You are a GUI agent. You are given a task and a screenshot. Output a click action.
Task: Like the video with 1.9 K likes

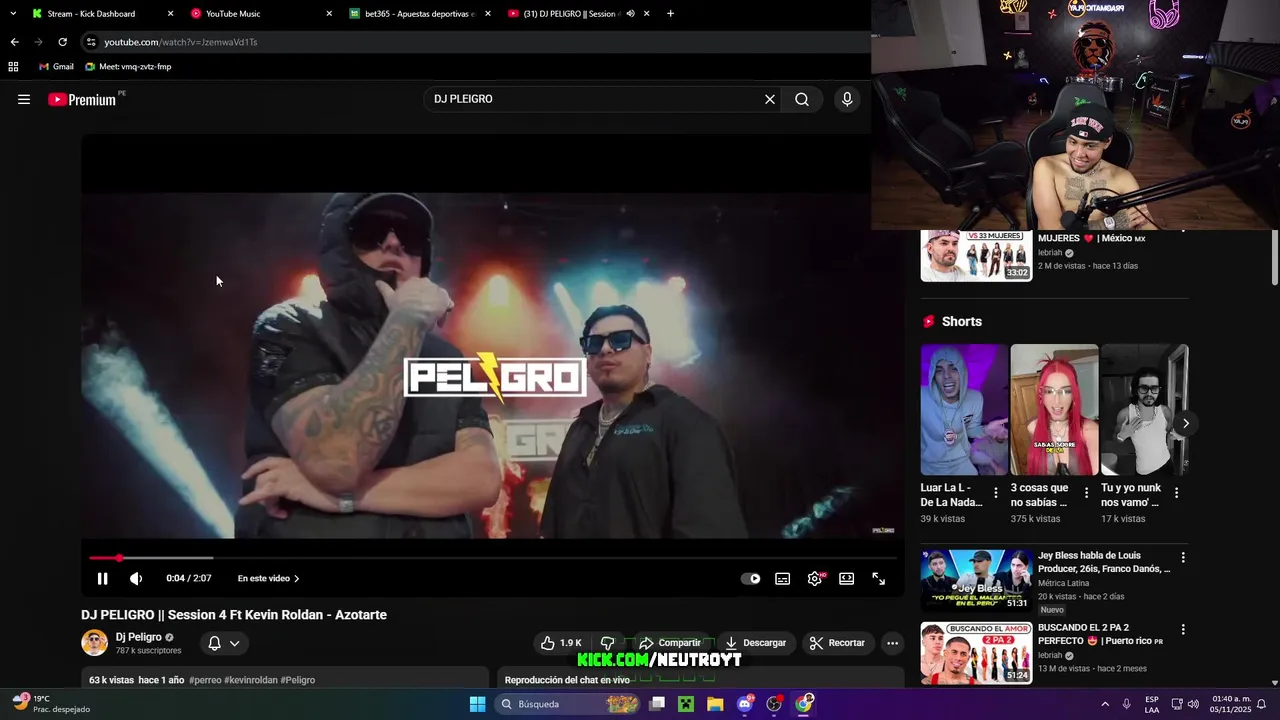pos(561,643)
